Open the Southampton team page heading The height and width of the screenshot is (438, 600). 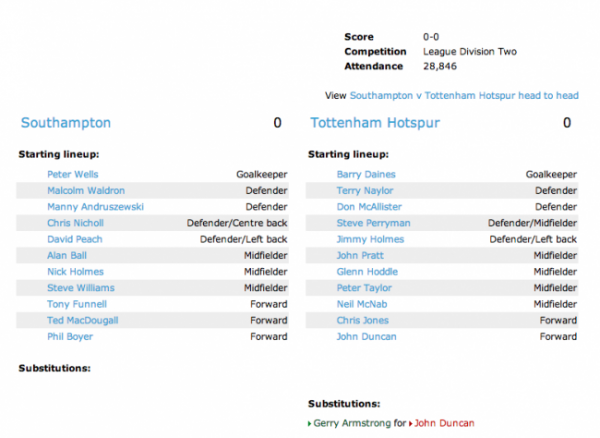point(66,123)
